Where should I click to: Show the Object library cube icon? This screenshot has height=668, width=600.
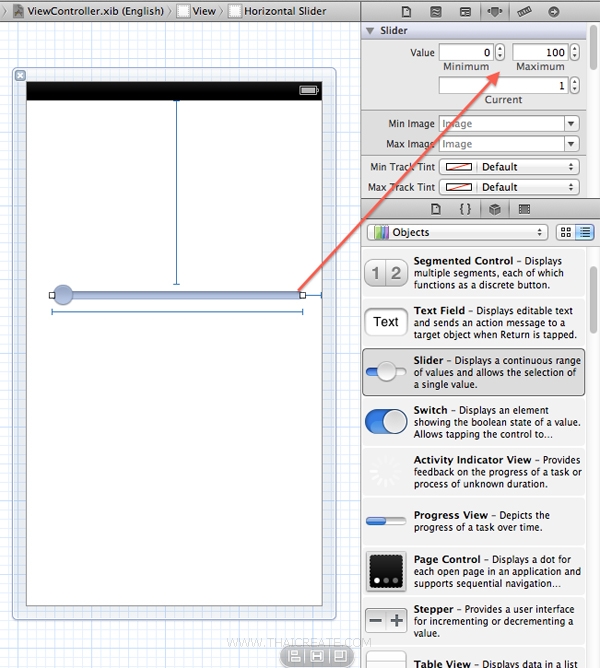(x=494, y=209)
